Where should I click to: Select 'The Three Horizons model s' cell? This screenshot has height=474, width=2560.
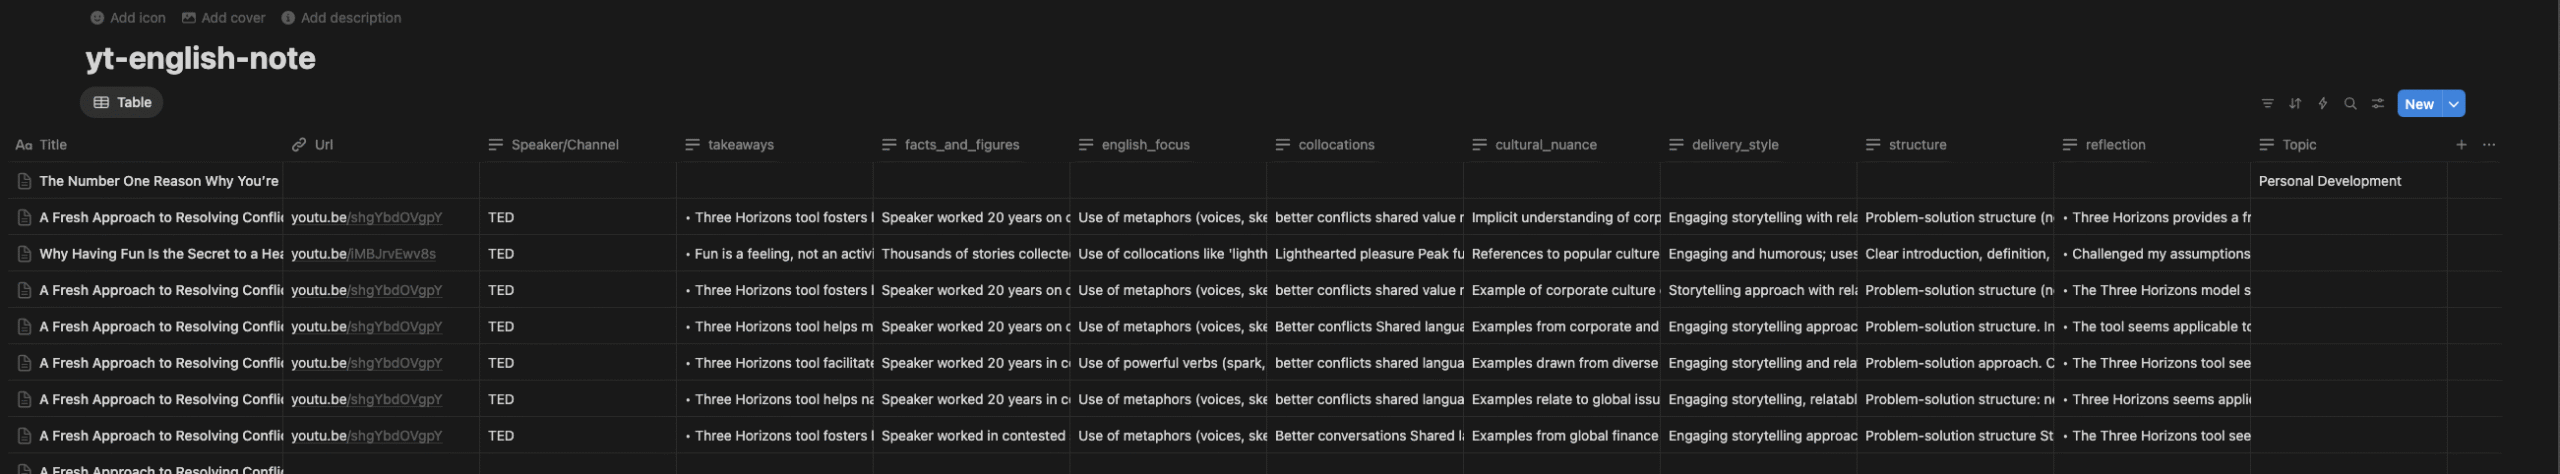click(2152, 290)
